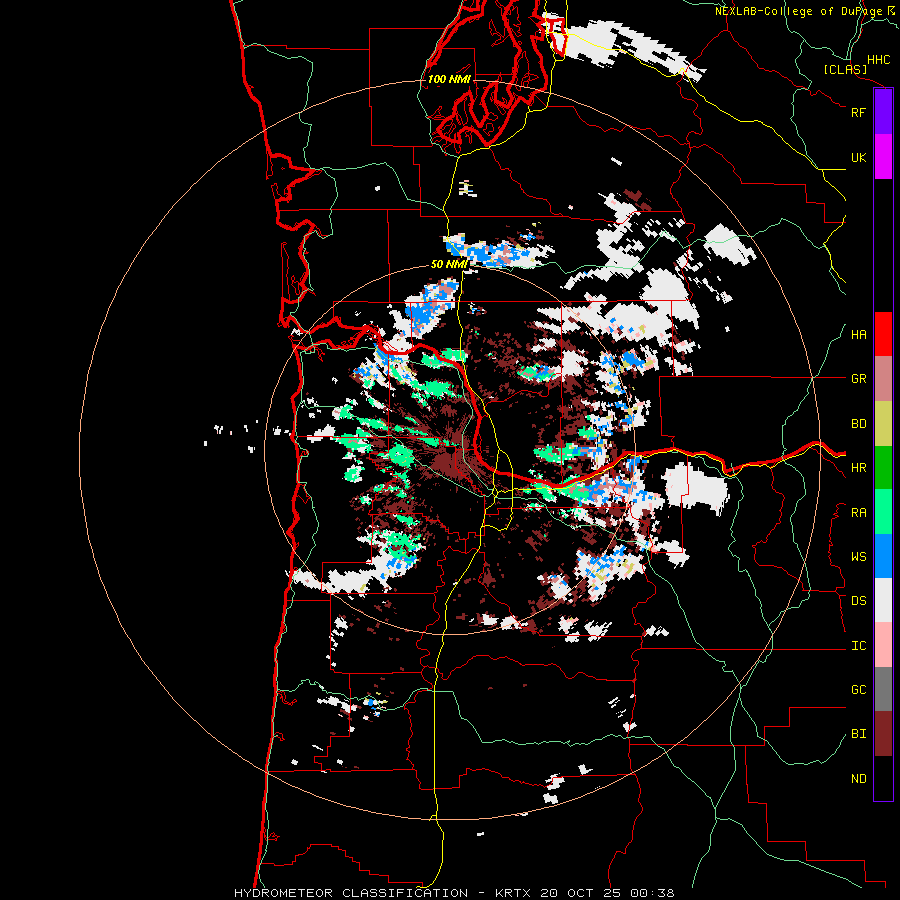The height and width of the screenshot is (900, 900).
Task: Click the magenta UK legend color swatch
Action: tap(883, 157)
